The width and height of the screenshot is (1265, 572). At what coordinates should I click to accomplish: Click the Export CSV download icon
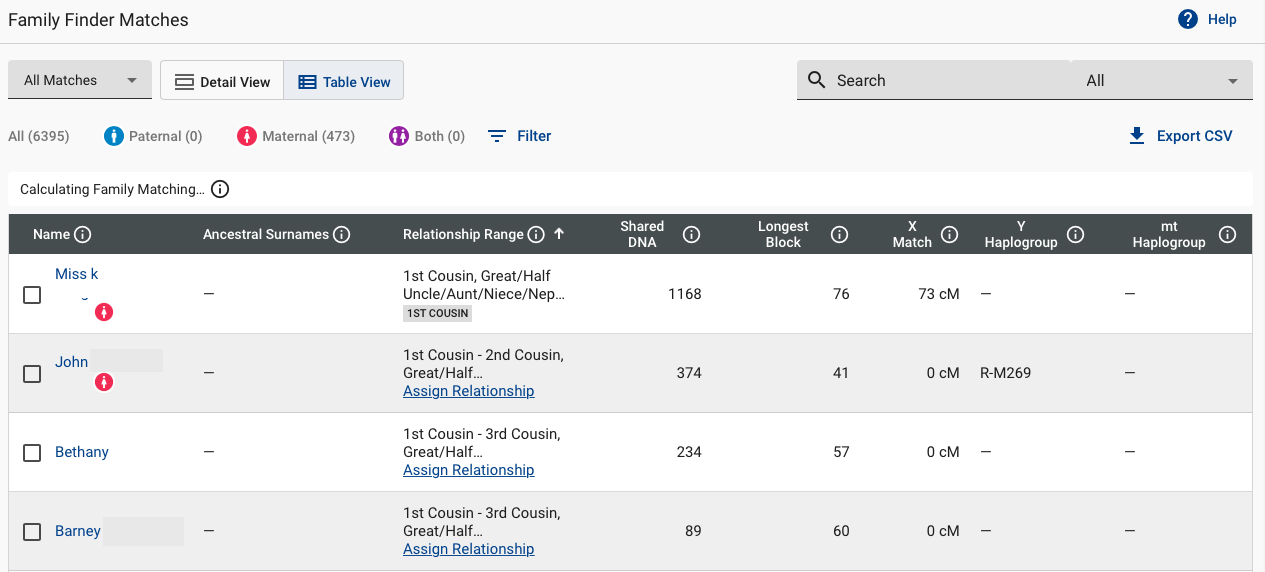coord(1136,136)
